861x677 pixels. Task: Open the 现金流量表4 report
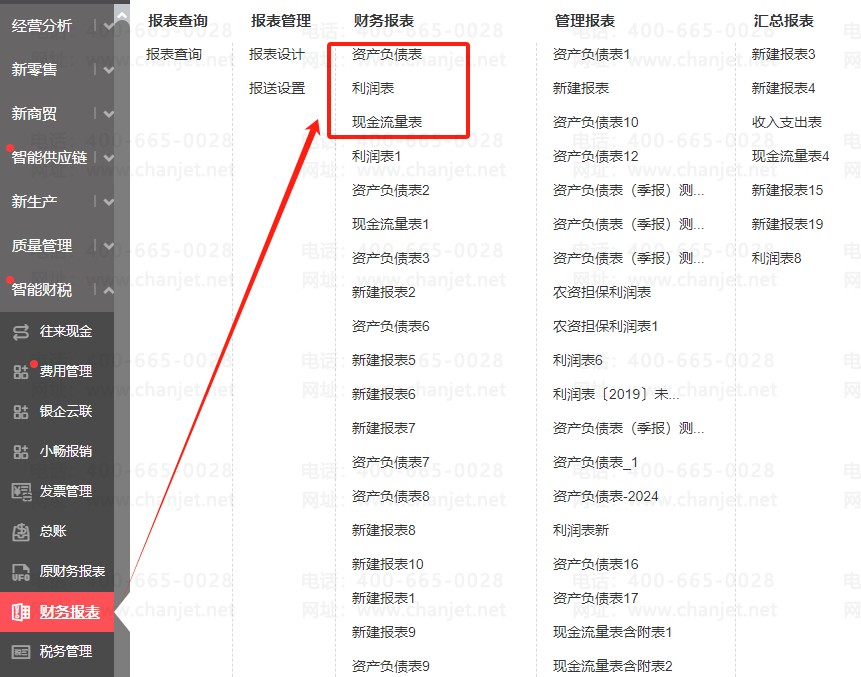tap(790, 156)
